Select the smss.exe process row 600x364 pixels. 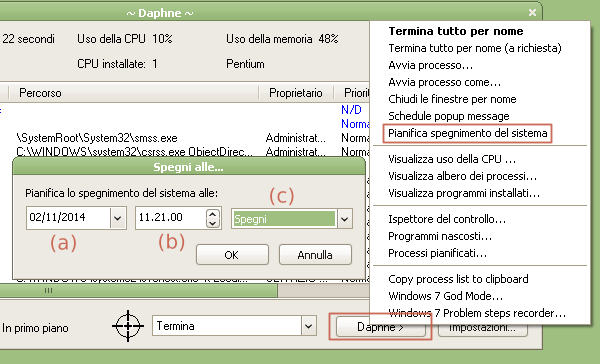tap(185, 138)
